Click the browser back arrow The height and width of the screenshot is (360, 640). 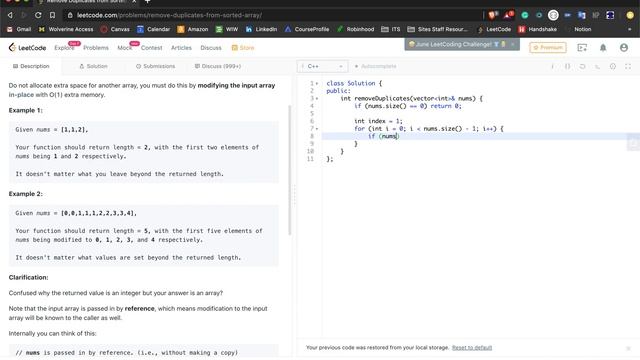pyautogui.click(x=10, y=15)
